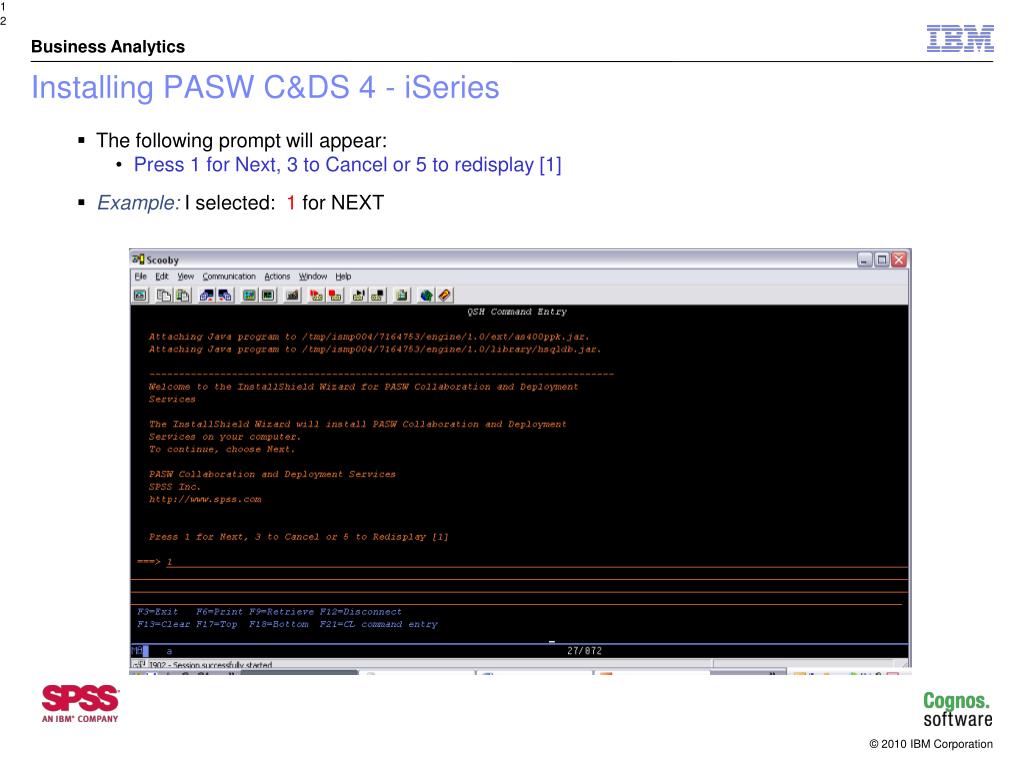1024x768 pixels.
Task: Click the F17=Top function key label
Action: click(x=217, y=624)
